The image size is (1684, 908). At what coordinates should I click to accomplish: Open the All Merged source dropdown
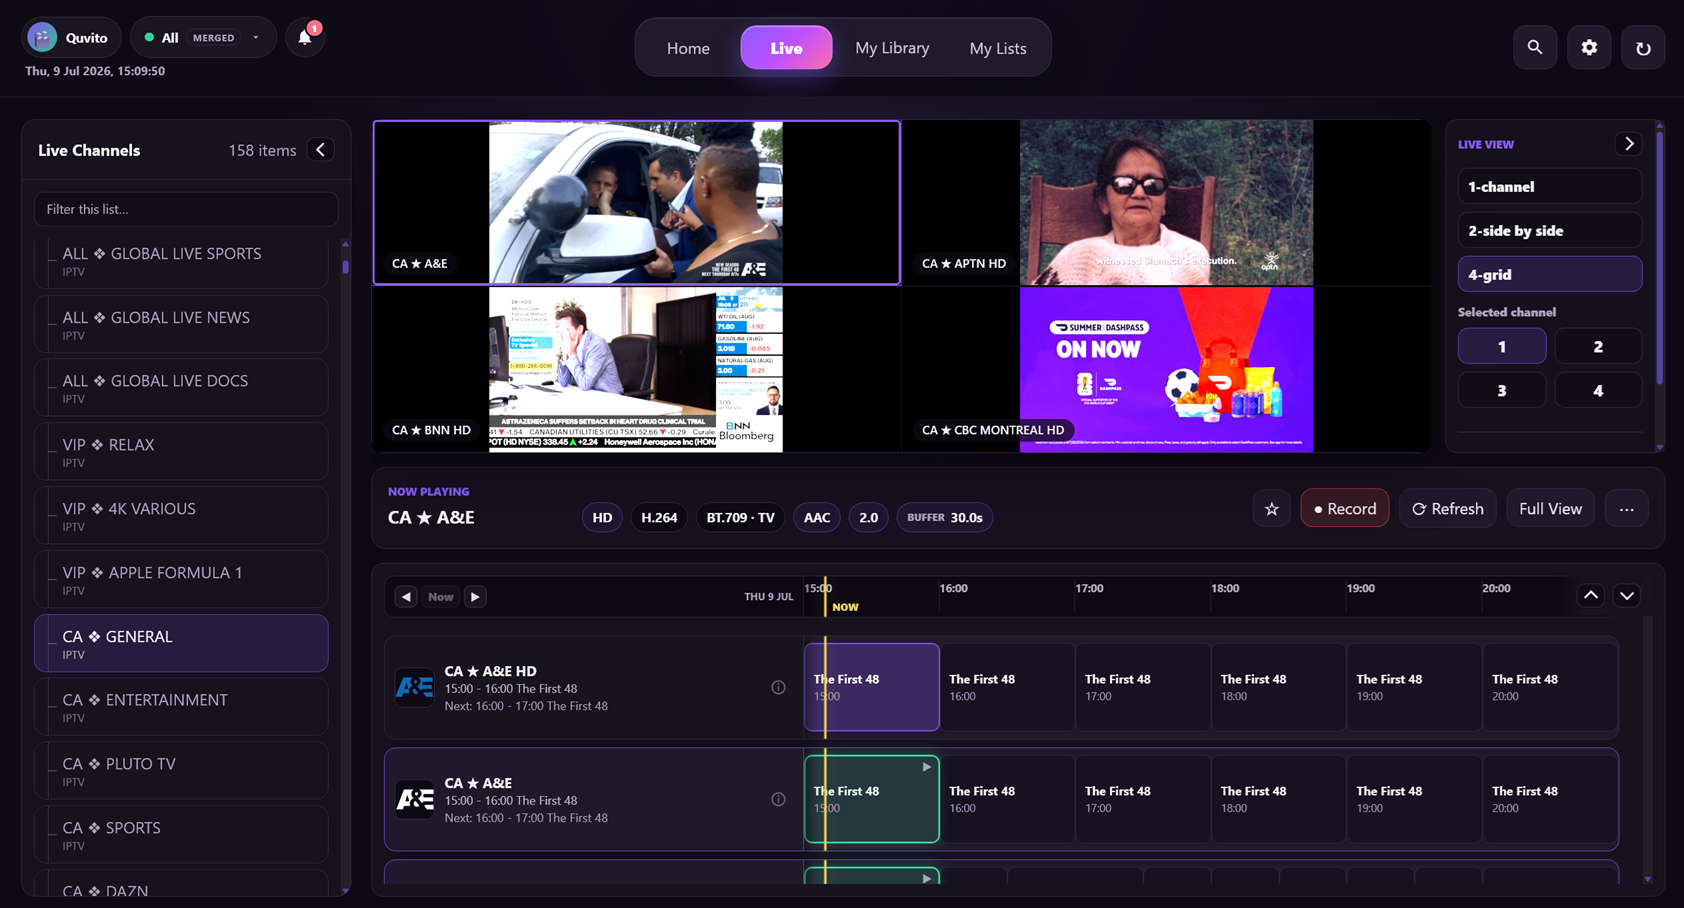[203, 38]
